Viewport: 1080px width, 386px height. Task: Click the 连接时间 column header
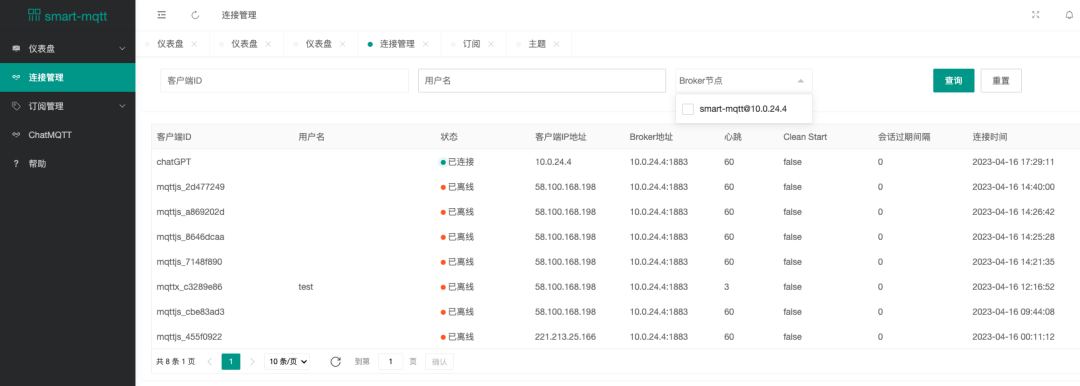point(990,136)
